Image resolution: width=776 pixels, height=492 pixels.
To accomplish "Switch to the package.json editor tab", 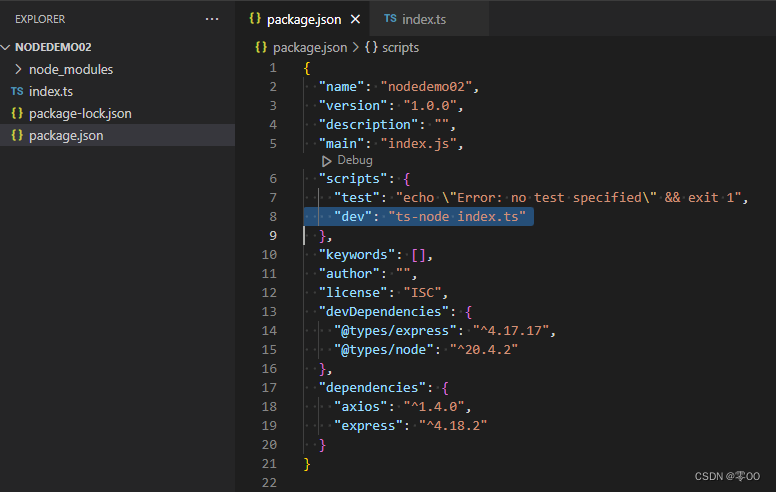I will coord(304,19).
